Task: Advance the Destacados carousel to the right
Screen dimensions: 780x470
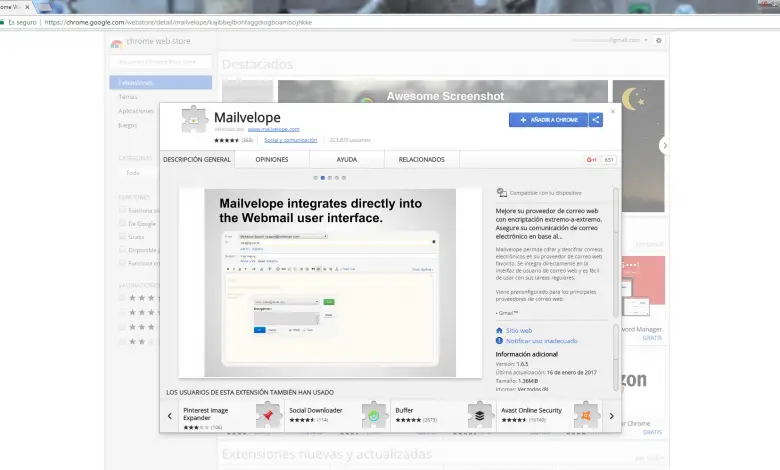Action: pyautogui.click(x=665, y=146)
